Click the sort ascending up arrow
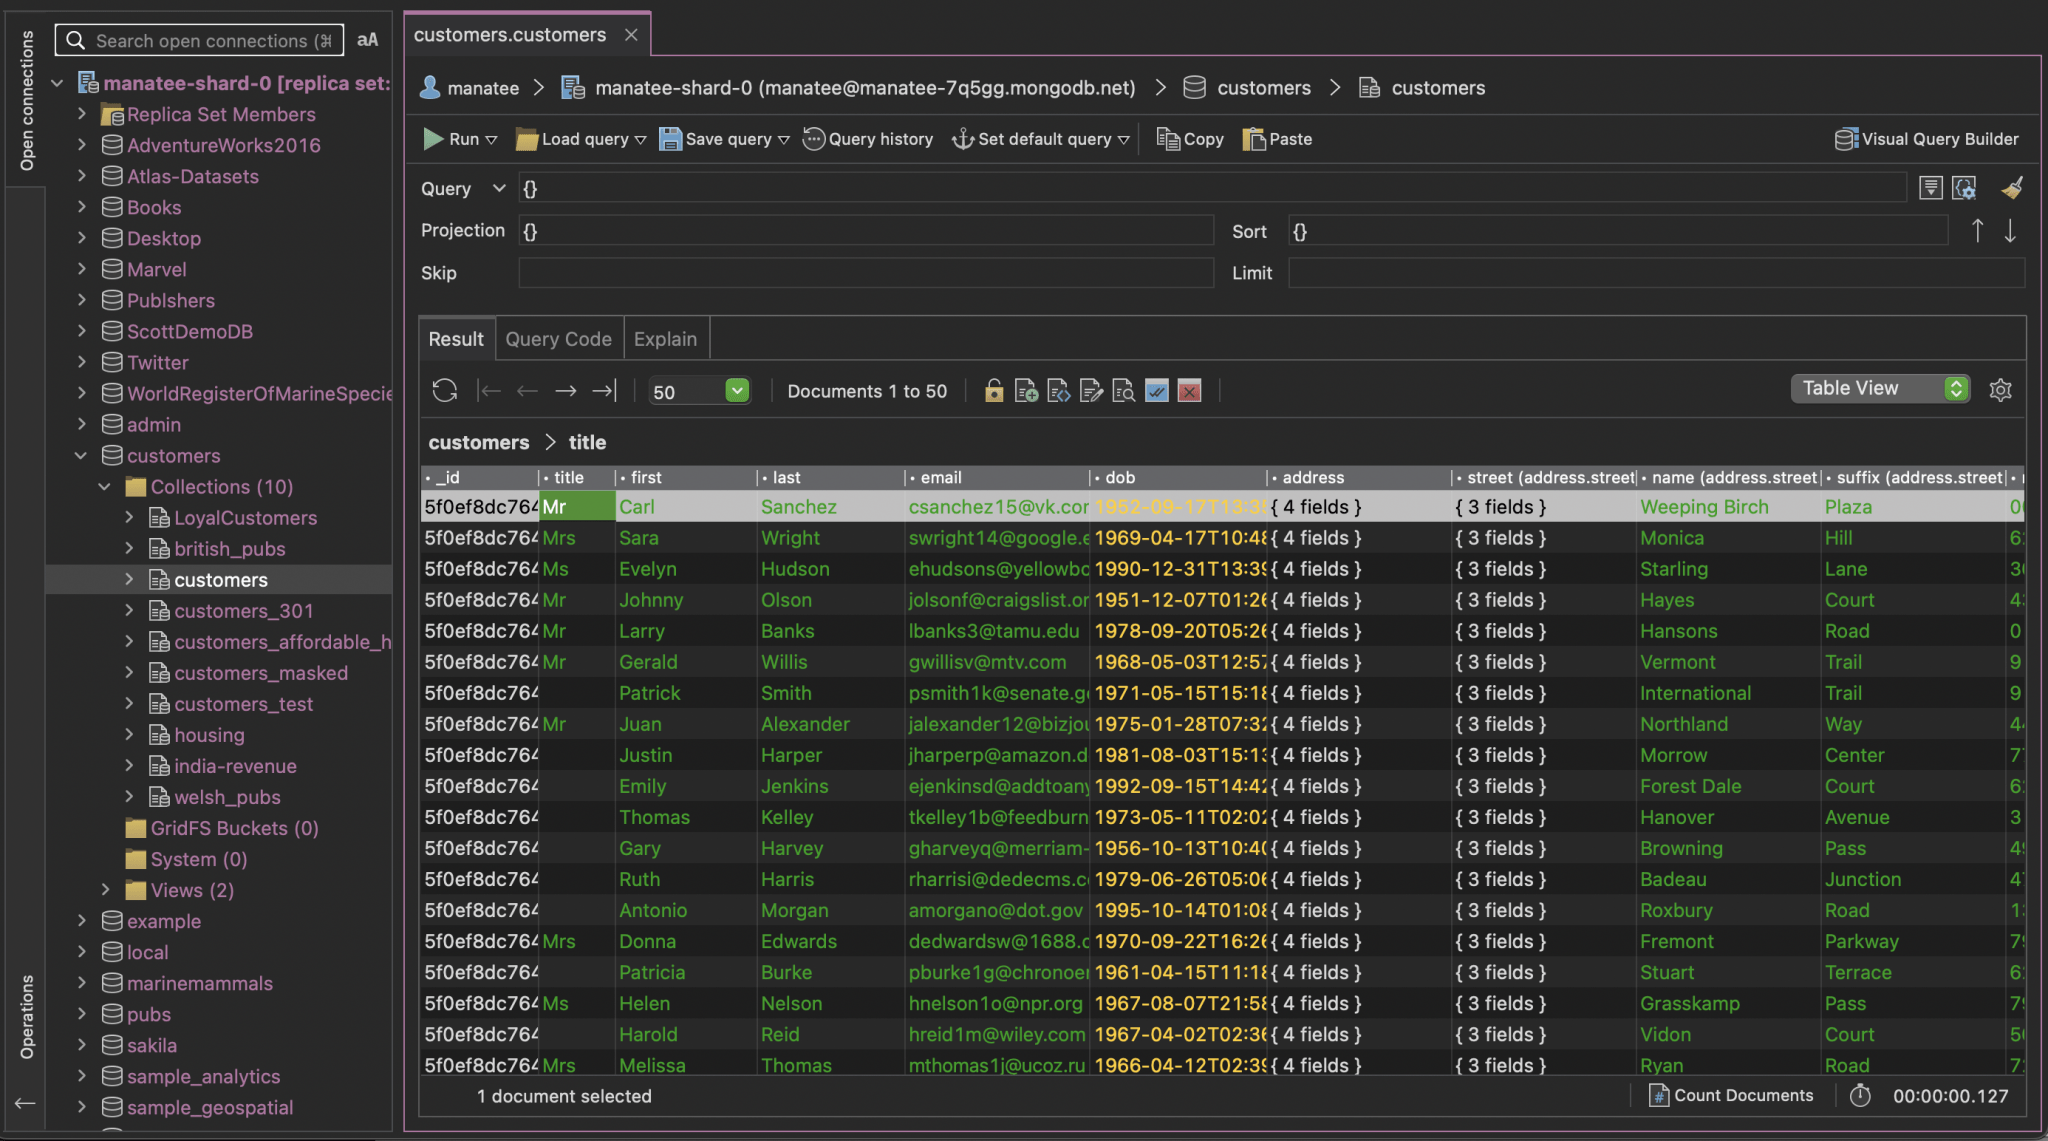Screen dimensions: 2048x1141 [1977, 231]
